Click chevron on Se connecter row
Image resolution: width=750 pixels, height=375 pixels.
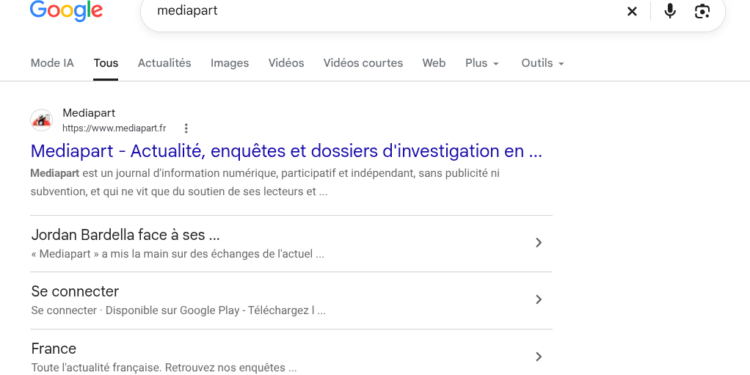click(539, 299)
